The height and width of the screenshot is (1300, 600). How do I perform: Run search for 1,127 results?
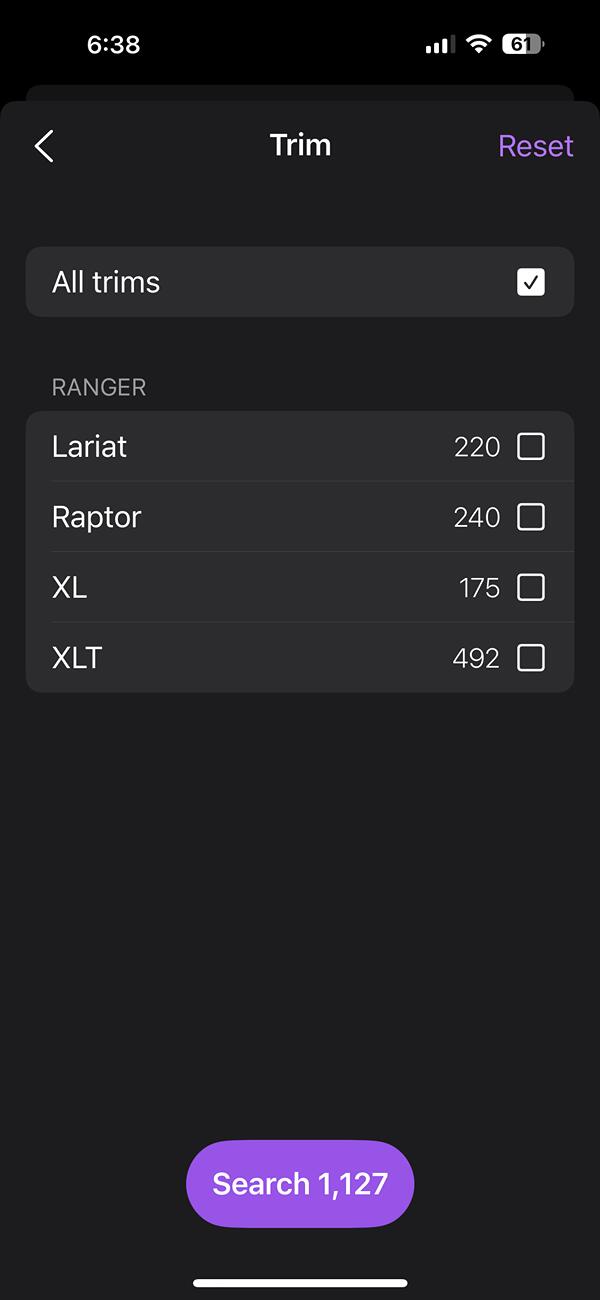point(300,1184)
